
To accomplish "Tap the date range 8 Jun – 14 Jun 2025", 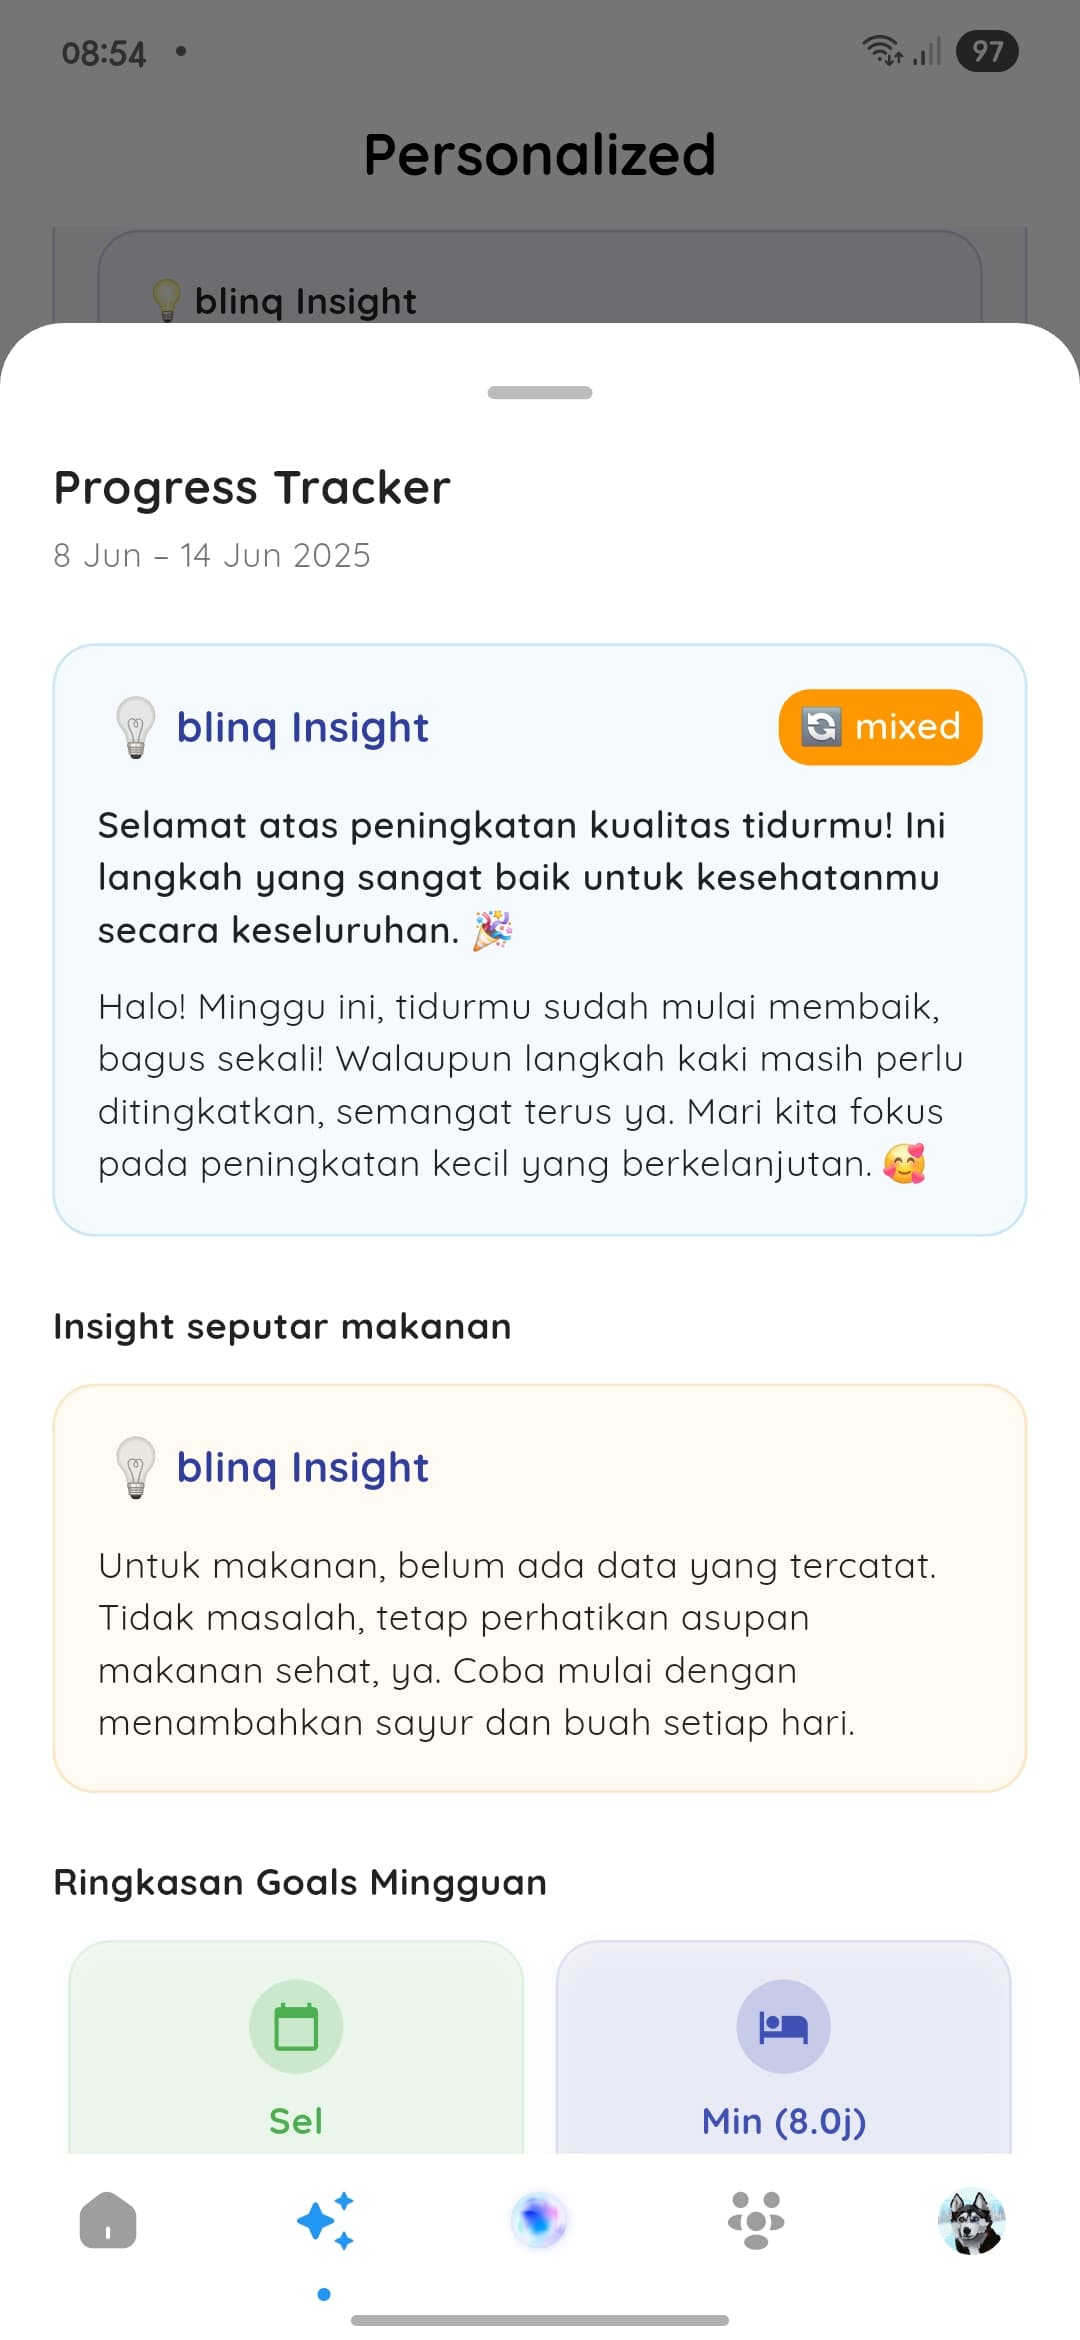I will click(211, 555).
